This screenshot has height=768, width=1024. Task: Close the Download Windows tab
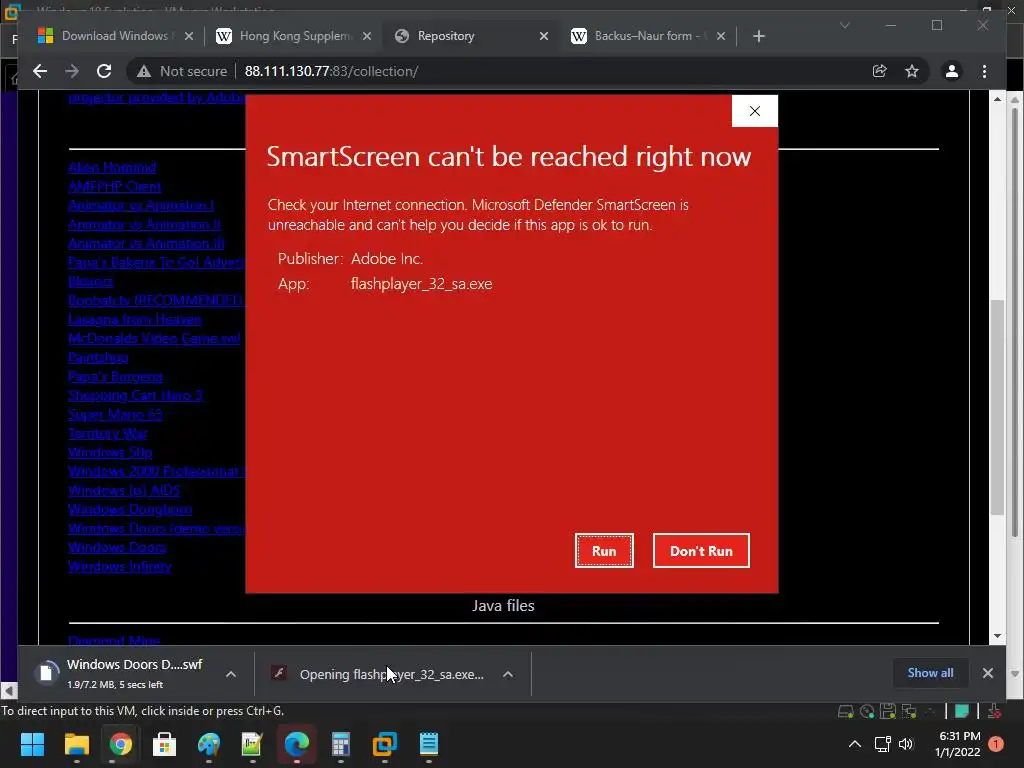pos(189,36)
